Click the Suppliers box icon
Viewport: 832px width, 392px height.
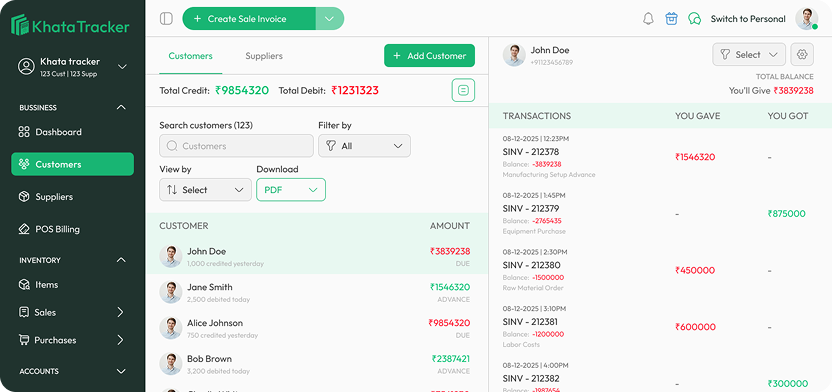click(24, 197)
